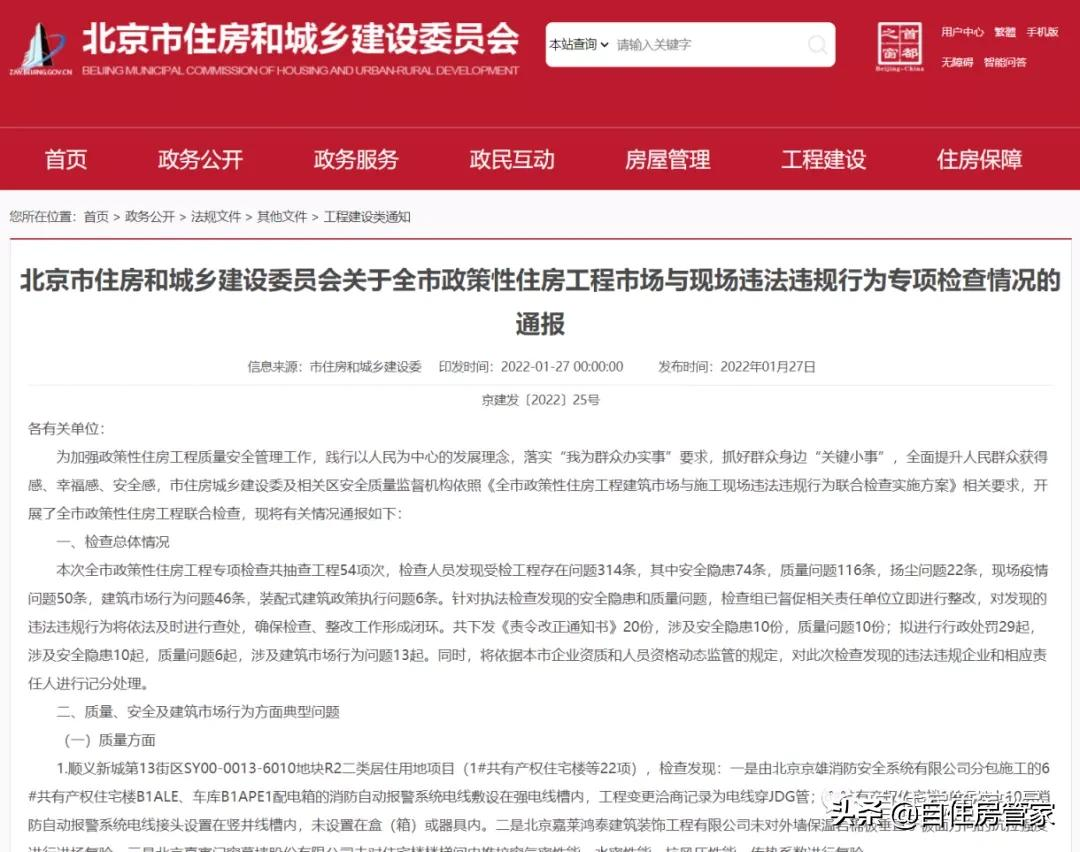Click the 印发时间 2022-01-27 00:00:00 text
Screen dimensions: 1080x852
tap(531, 366)
